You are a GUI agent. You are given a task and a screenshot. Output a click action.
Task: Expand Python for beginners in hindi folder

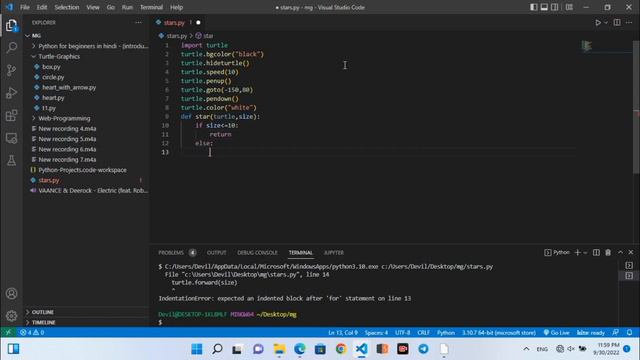[93, 46]
